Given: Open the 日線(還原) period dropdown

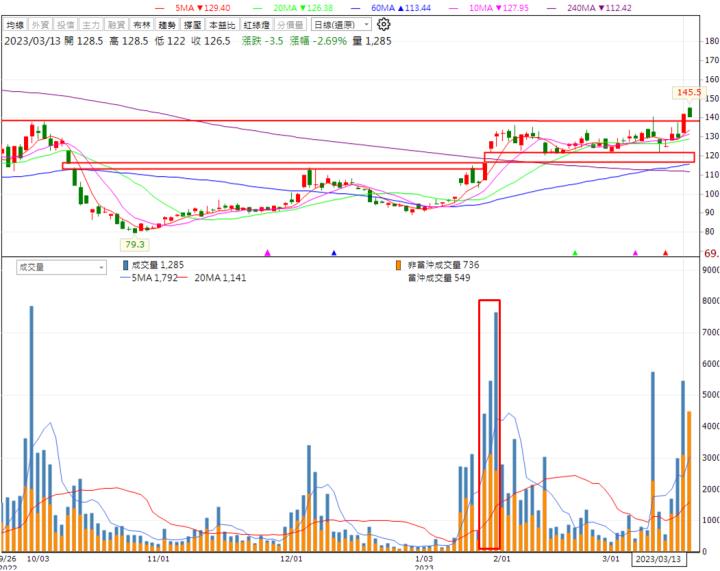Looking at the screenshot, I should 339,23.
